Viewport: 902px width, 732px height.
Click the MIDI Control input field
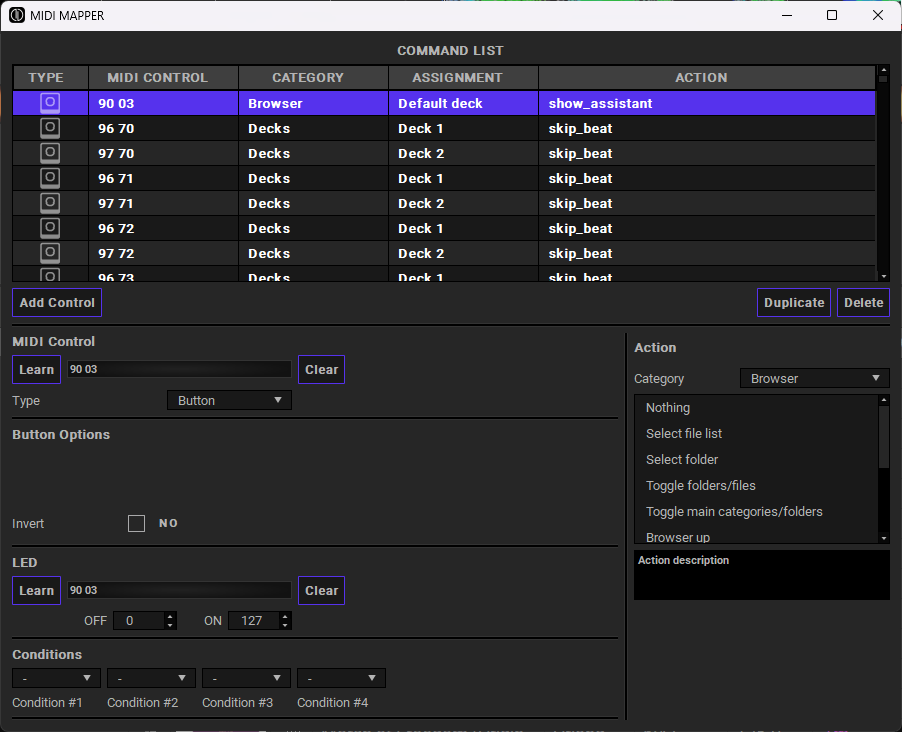(179, 369)
